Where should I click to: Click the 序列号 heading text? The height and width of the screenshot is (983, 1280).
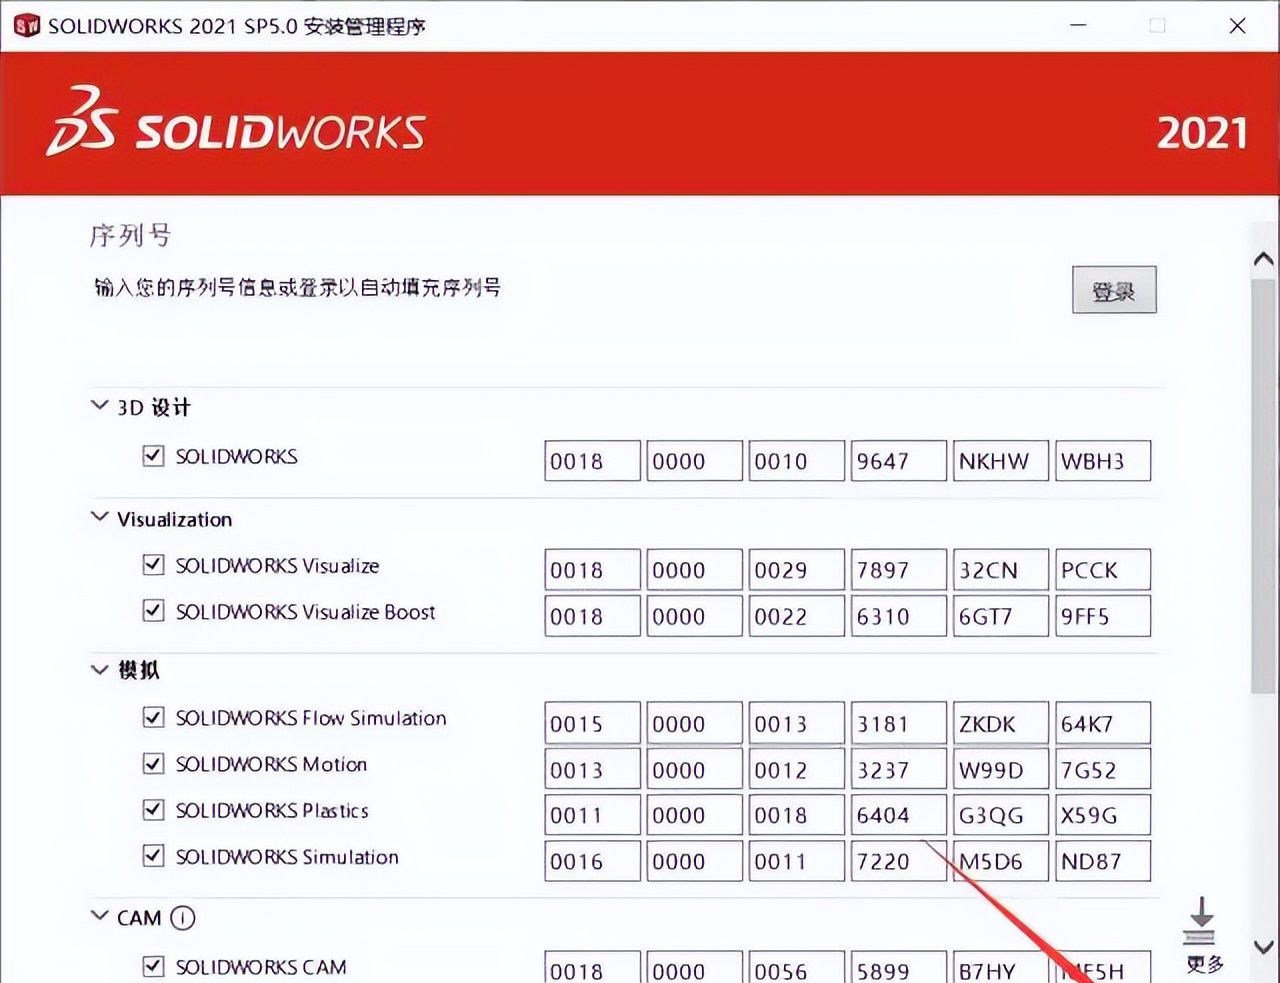(131, 236)
